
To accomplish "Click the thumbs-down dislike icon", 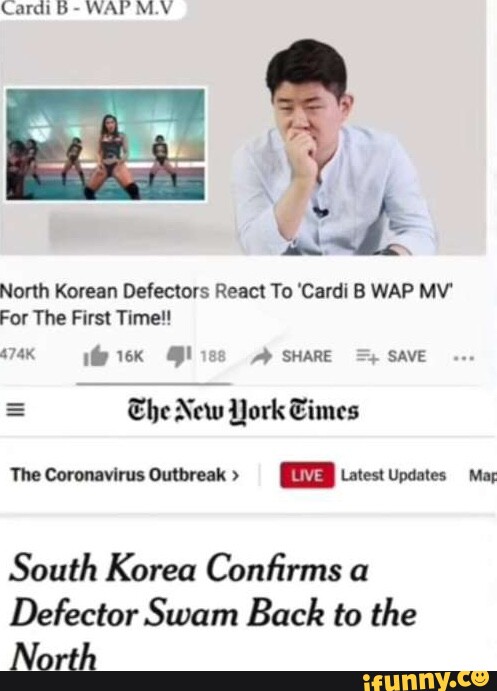I will [x=178, y=356].
